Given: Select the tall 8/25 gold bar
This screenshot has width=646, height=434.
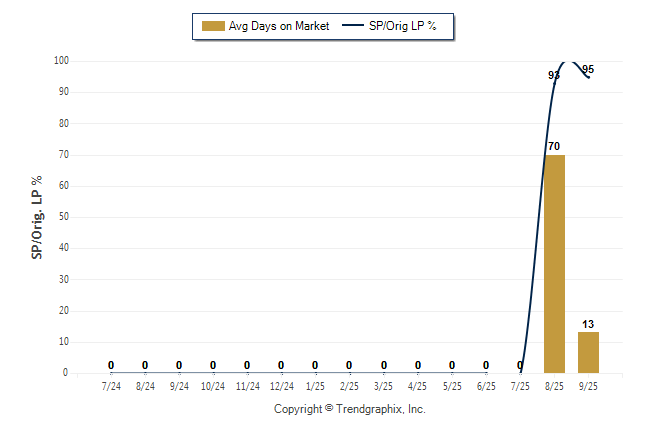Looking at the screenshot, I should coord(554,264).
